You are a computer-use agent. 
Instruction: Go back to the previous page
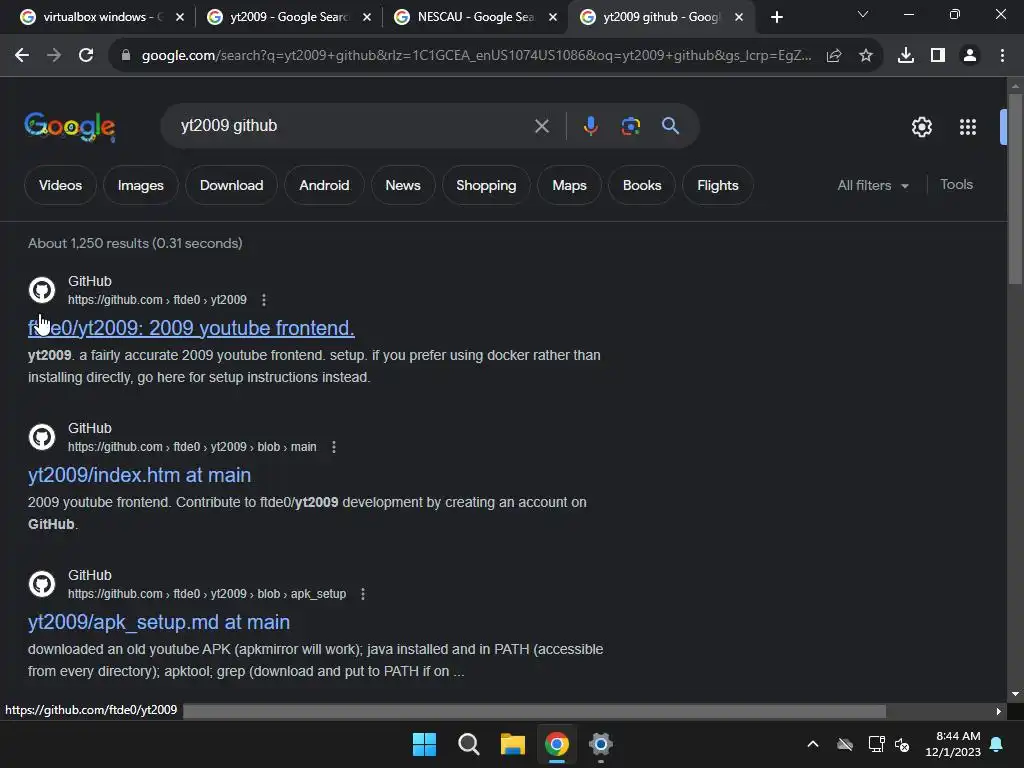[x=22, y=56]
